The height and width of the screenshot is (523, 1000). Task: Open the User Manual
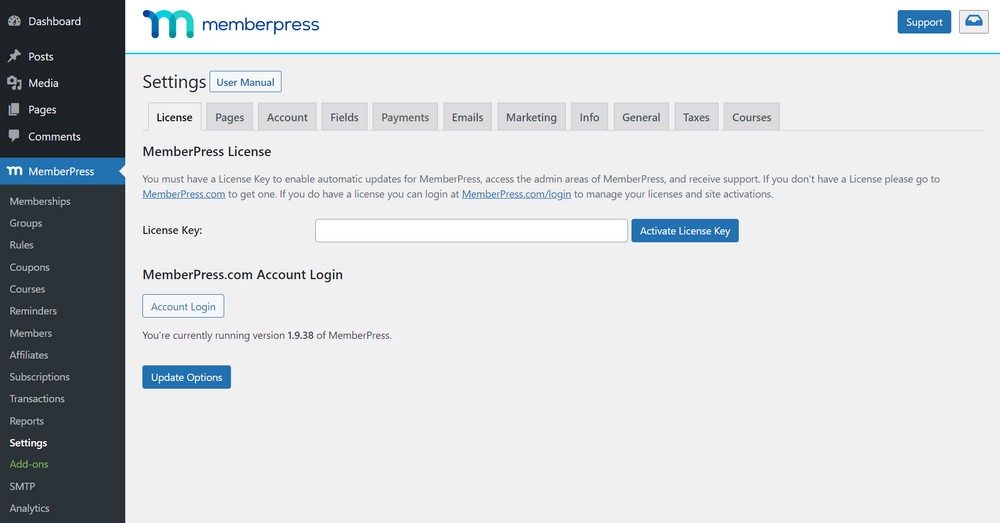coord(245,82)
